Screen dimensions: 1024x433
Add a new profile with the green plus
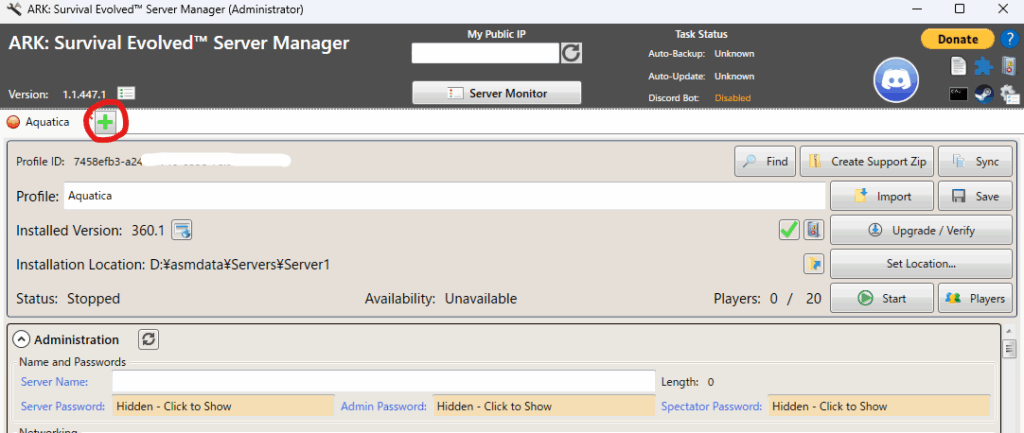(104, 122)
